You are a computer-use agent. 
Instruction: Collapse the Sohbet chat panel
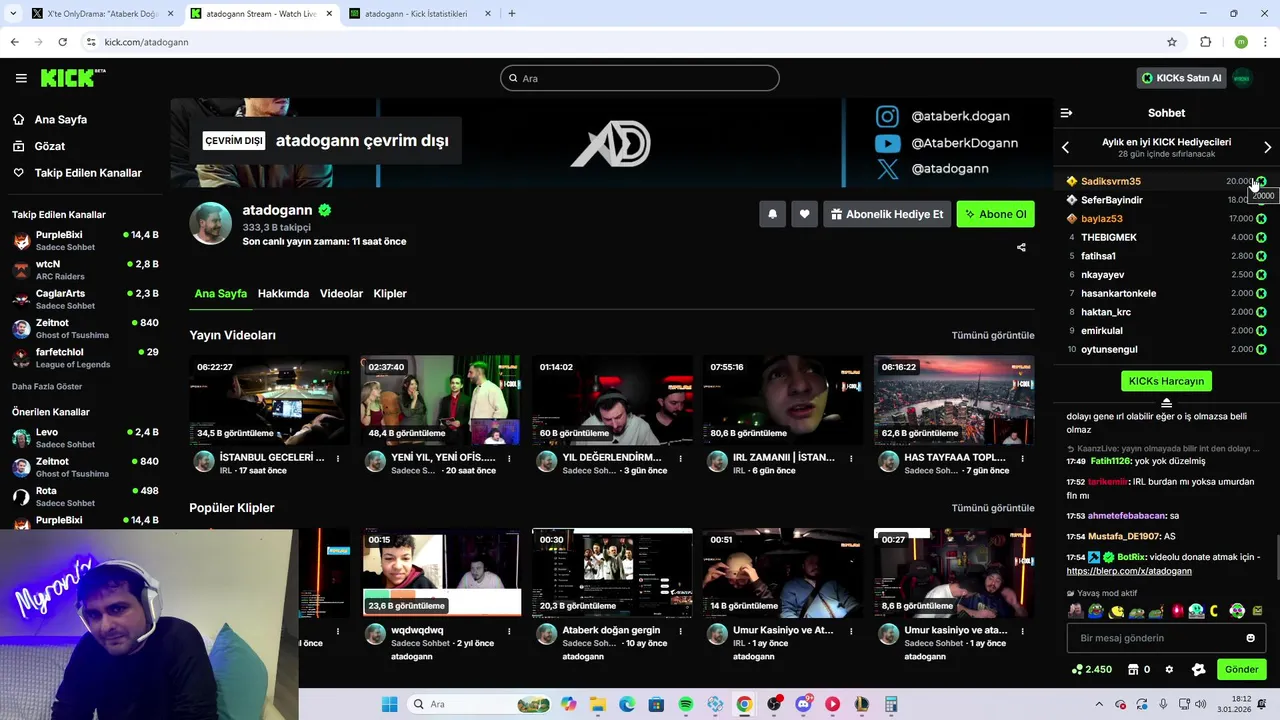coord(1066,113)
